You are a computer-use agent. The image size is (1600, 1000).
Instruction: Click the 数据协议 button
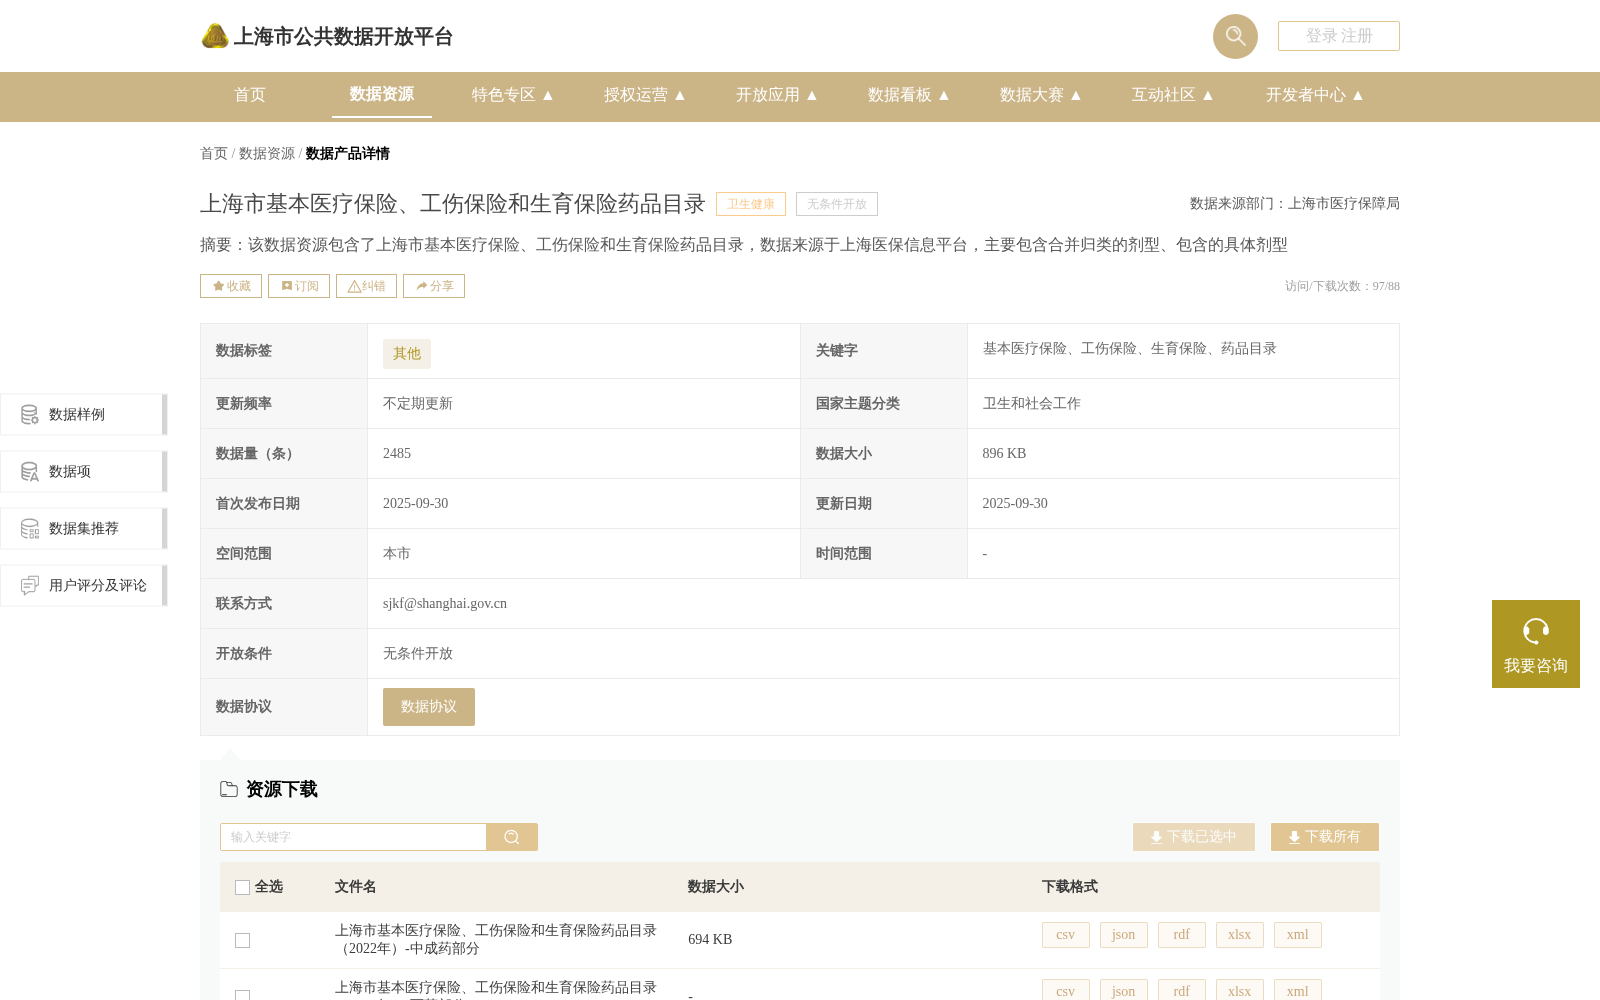coord(429,707)
